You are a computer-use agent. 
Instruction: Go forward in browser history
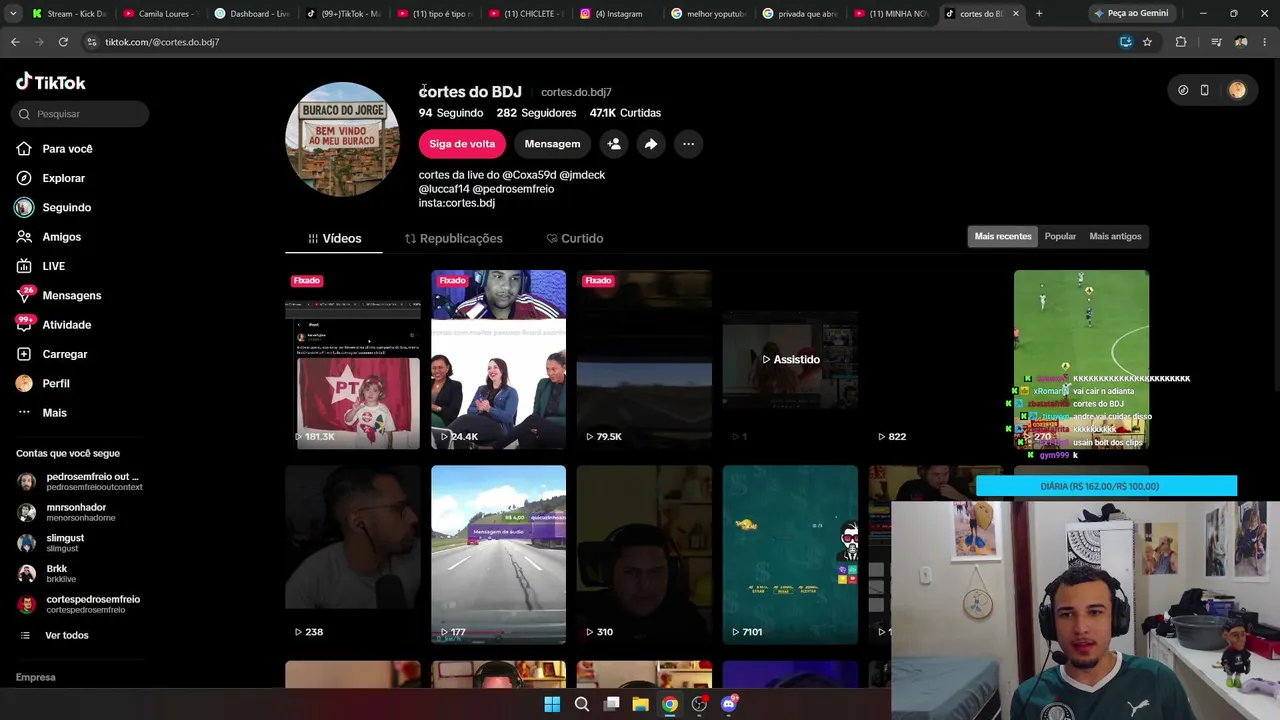point(39,42)
